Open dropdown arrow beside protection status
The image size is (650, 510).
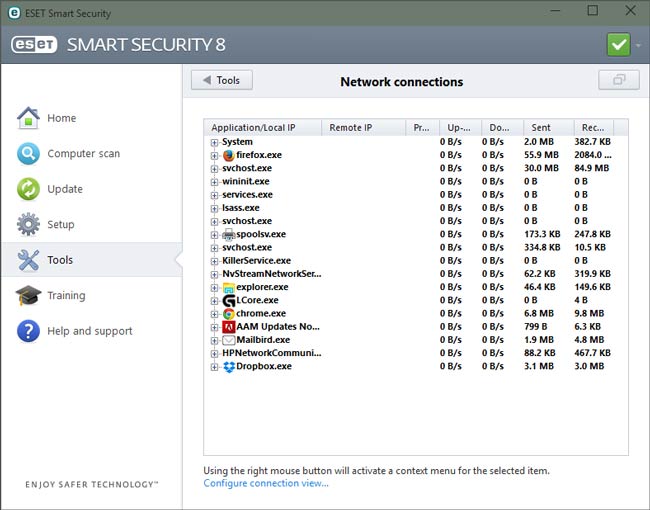point(638,45)
